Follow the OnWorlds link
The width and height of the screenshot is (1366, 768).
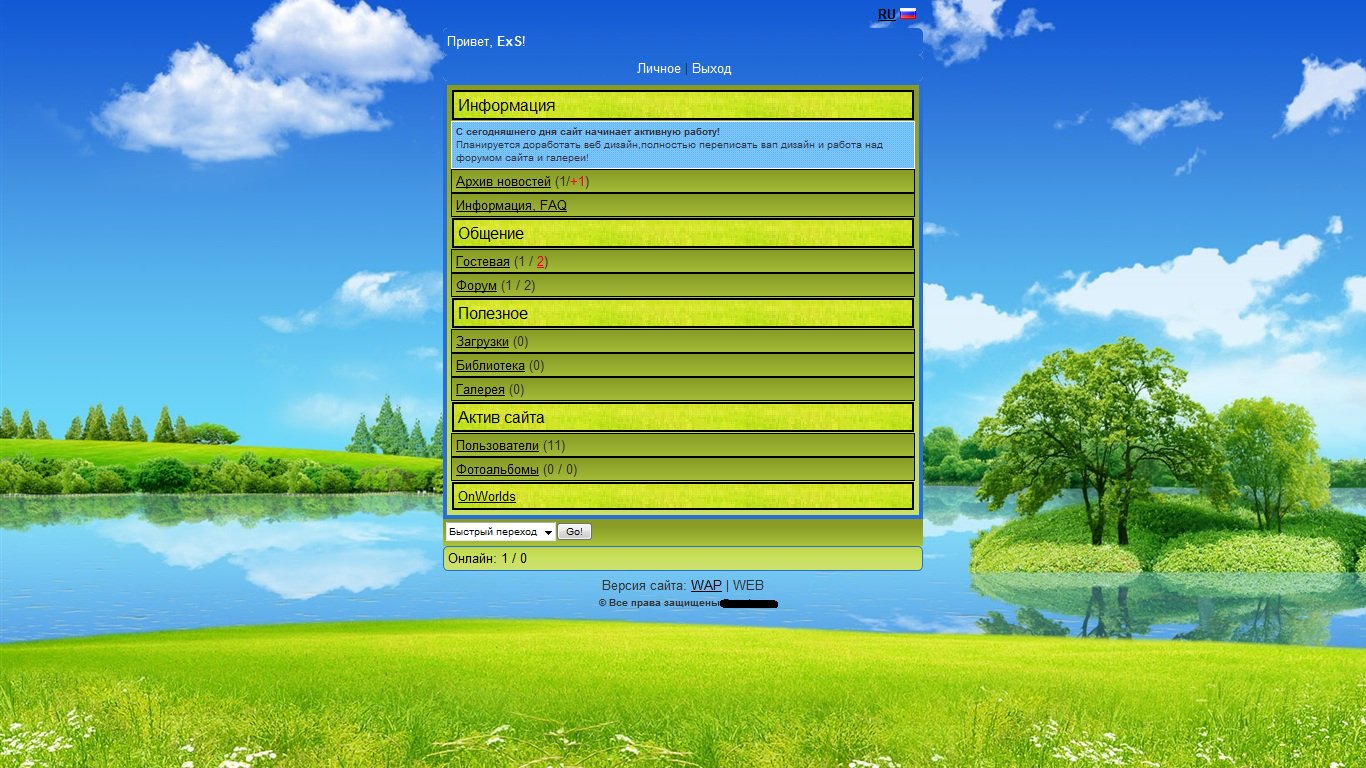[x=487, y=497]
